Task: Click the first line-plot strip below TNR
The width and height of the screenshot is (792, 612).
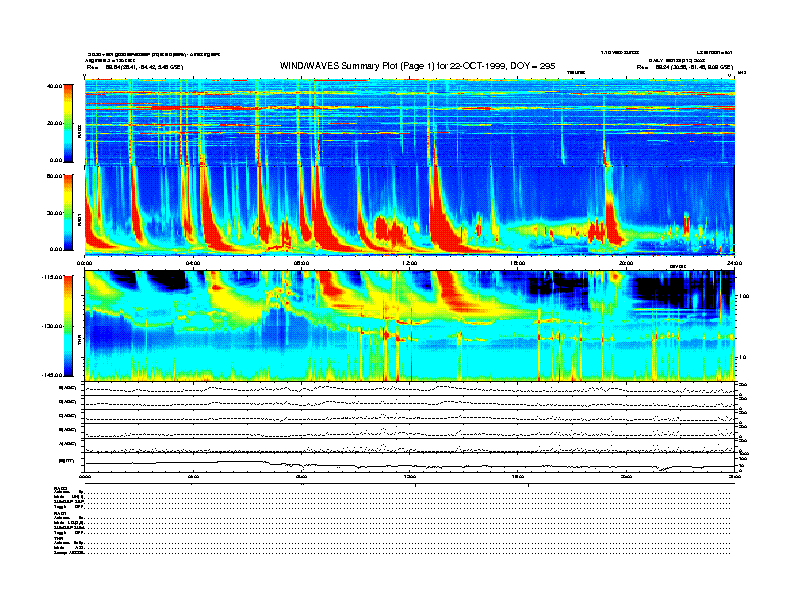Action: [x=410, y=388]
